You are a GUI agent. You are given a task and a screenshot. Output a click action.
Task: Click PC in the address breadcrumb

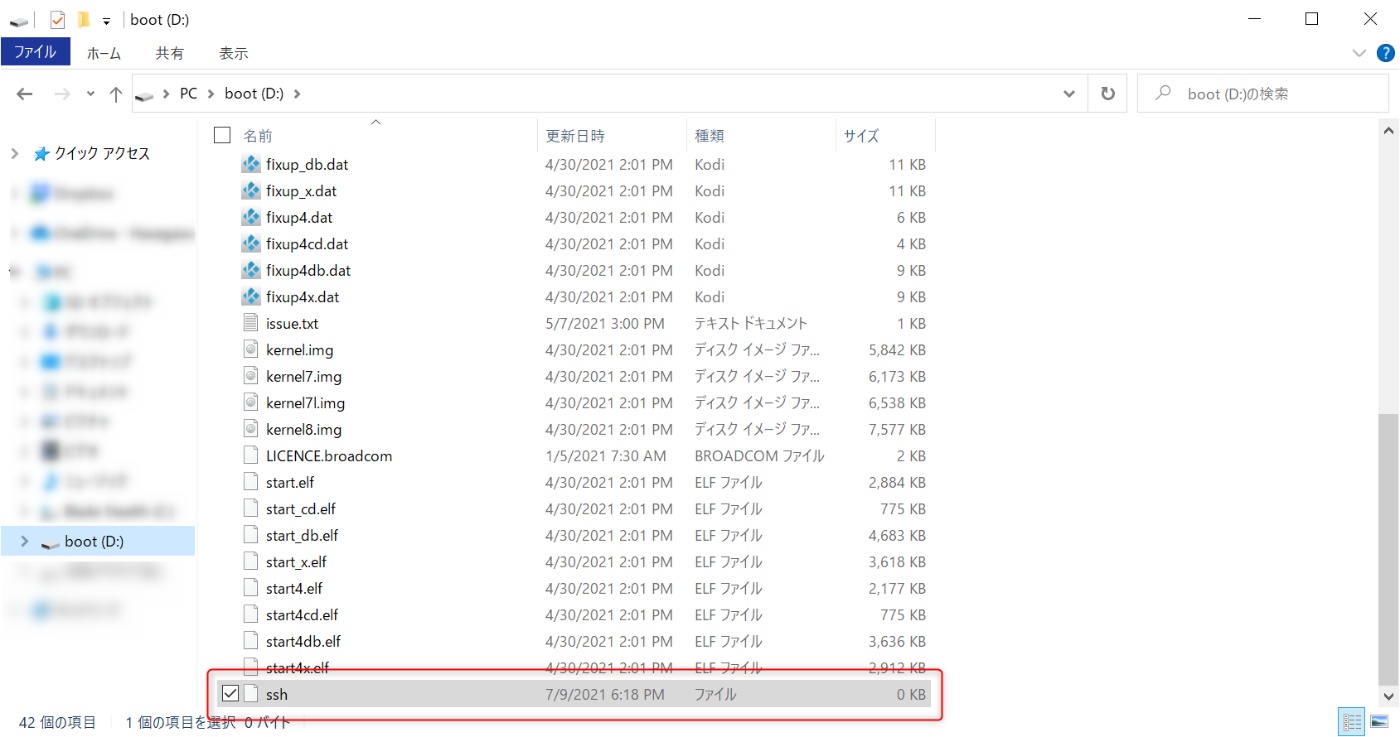coord(188,93)
